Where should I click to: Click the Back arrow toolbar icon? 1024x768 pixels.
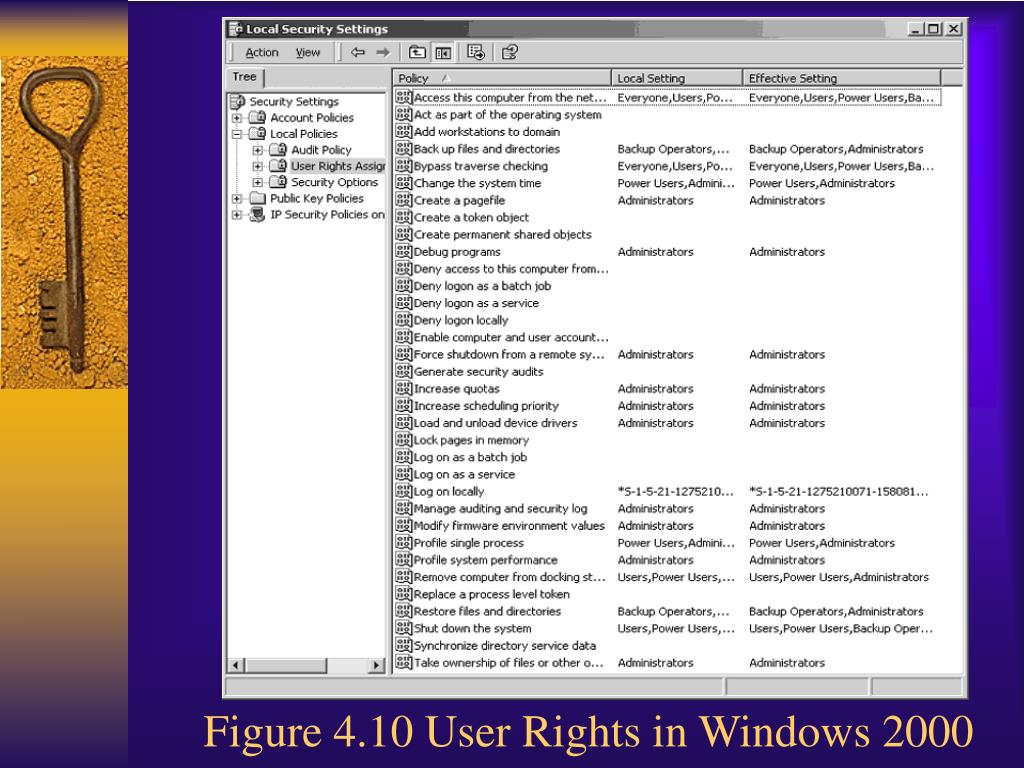pyautogui.click(x=357, y=52)
